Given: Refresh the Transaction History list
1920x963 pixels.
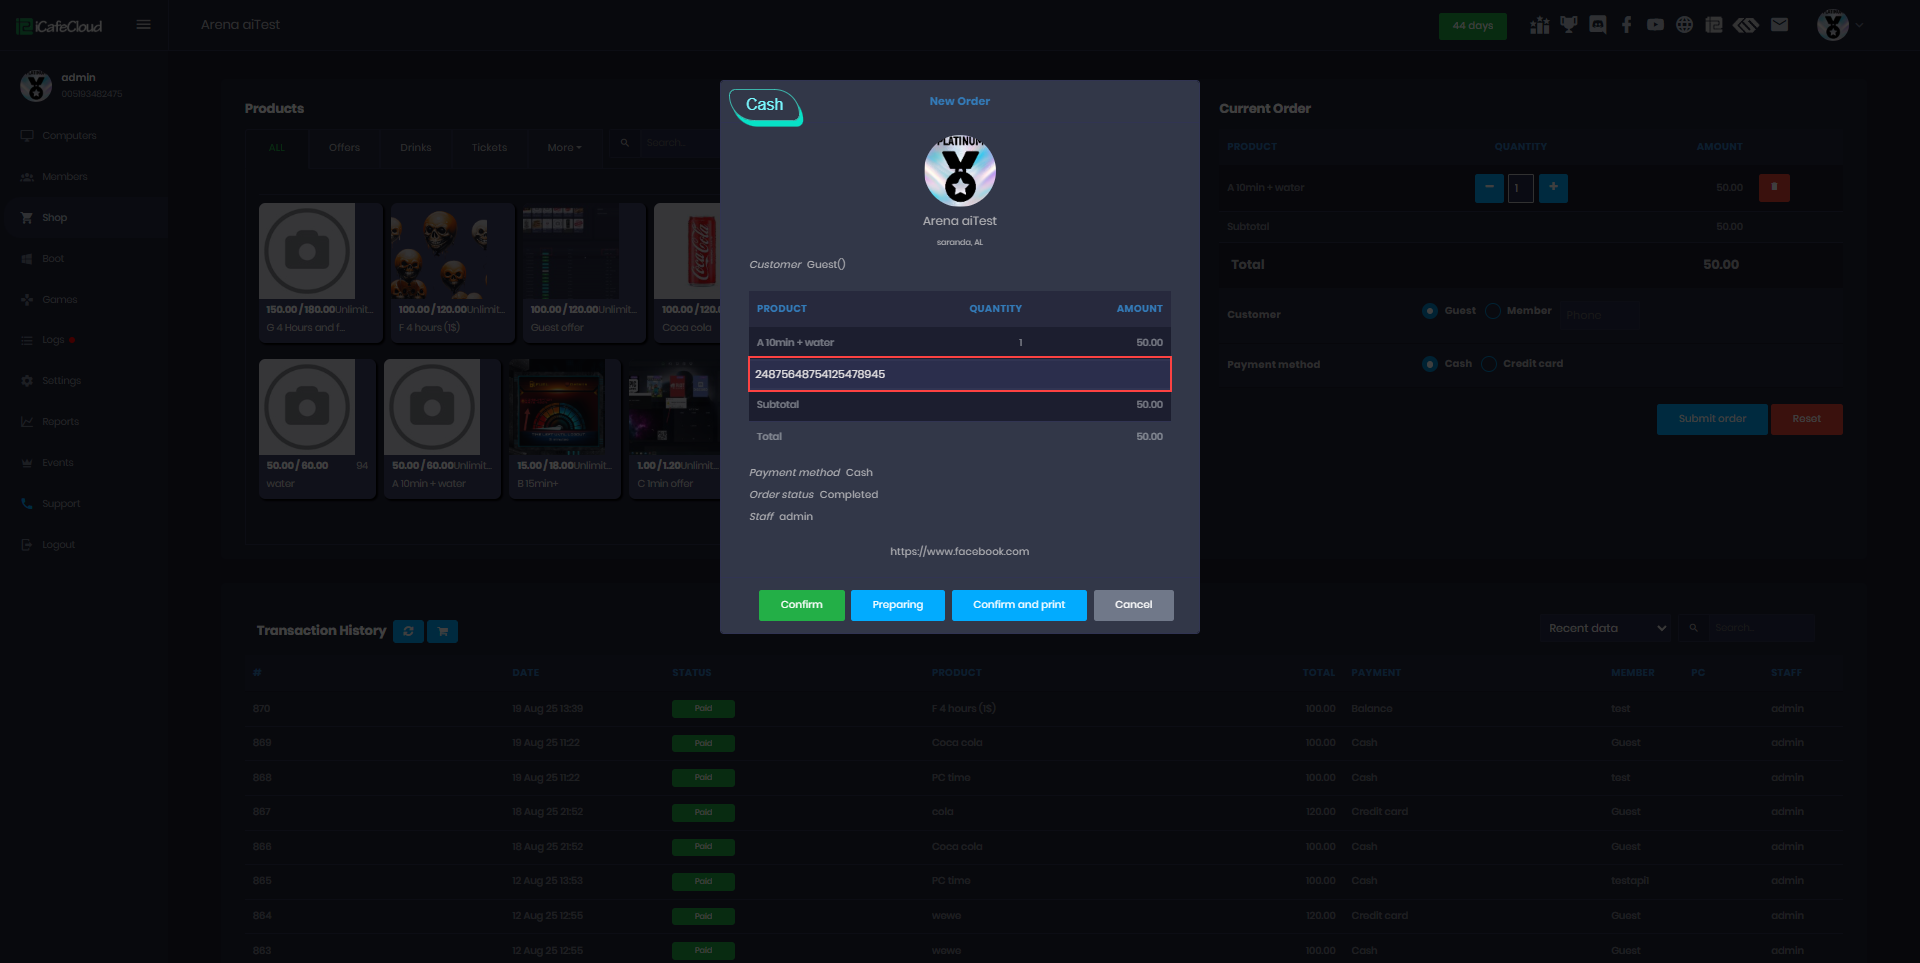Looking at the screenshot, I should coord(408,631).
